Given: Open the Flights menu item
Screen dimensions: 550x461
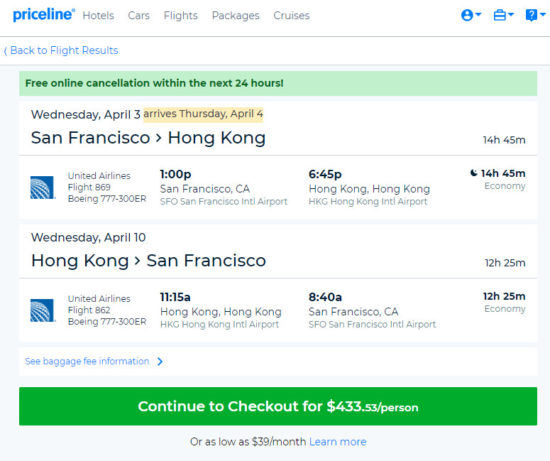Looking at the screenshot, I should coord(181,15).
